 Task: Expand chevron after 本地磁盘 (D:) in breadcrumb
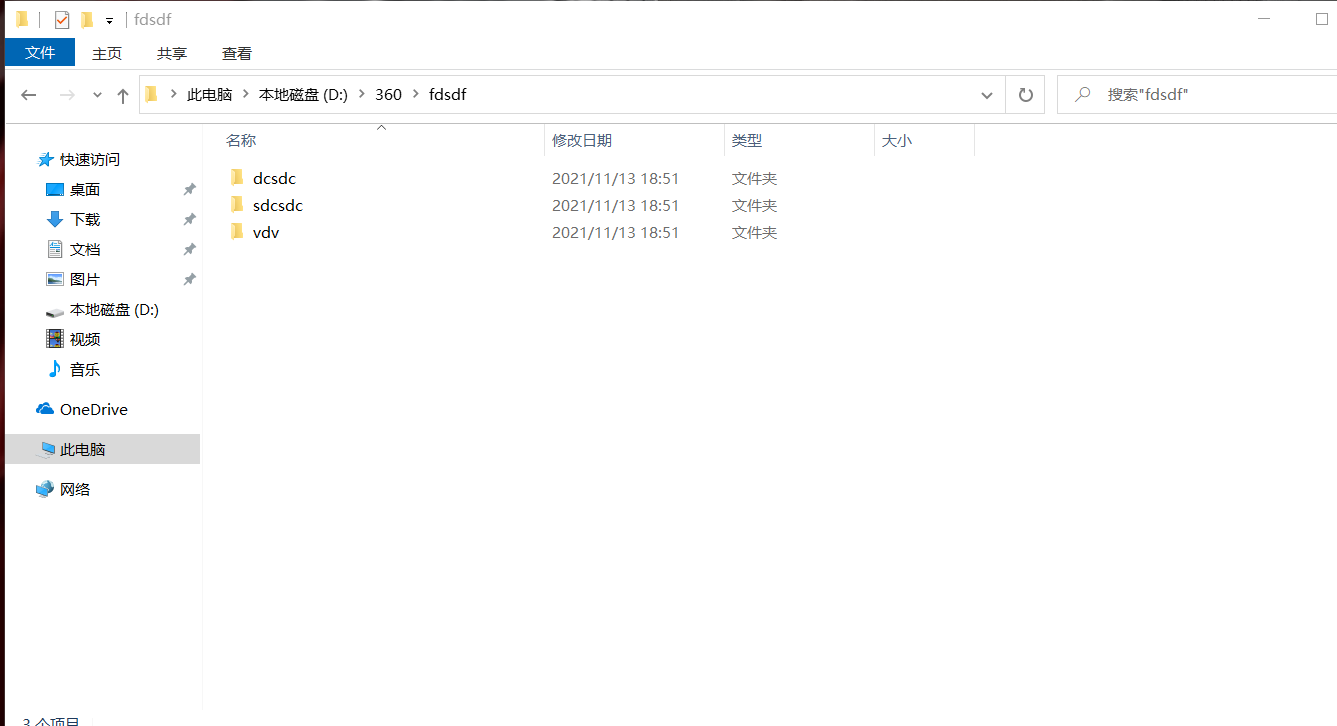coord(361,95)
